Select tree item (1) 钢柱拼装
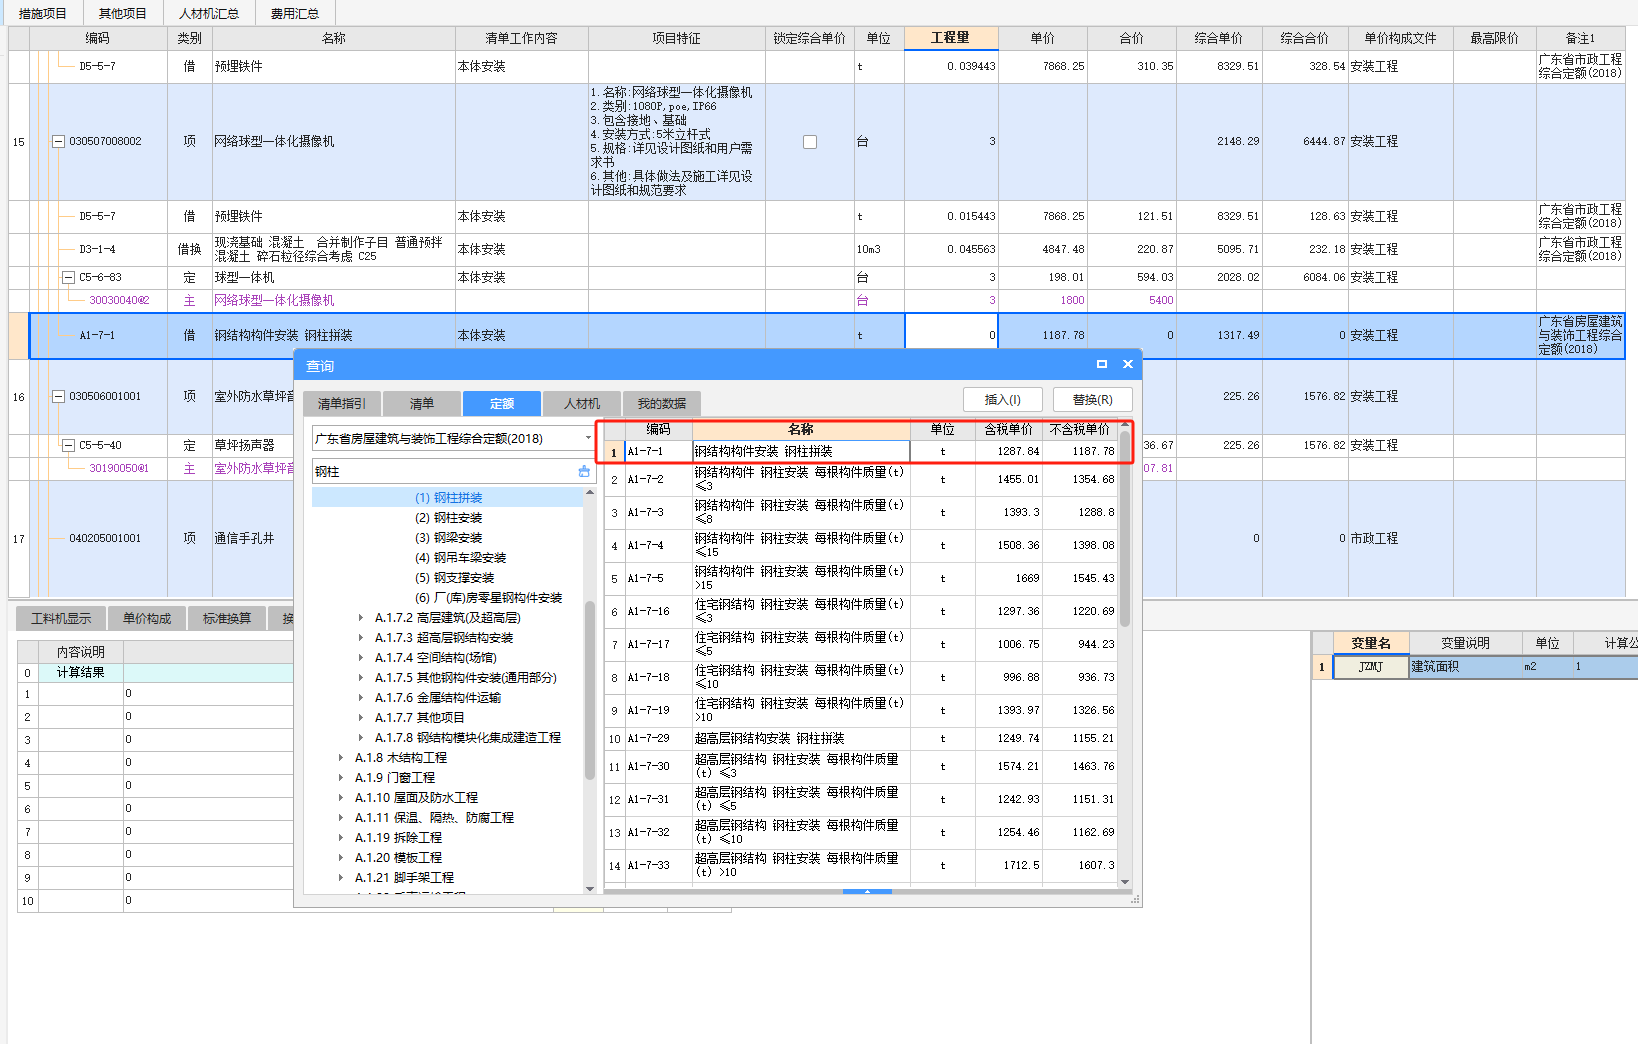The image size is (1638, 1044). tap(448, 498)
